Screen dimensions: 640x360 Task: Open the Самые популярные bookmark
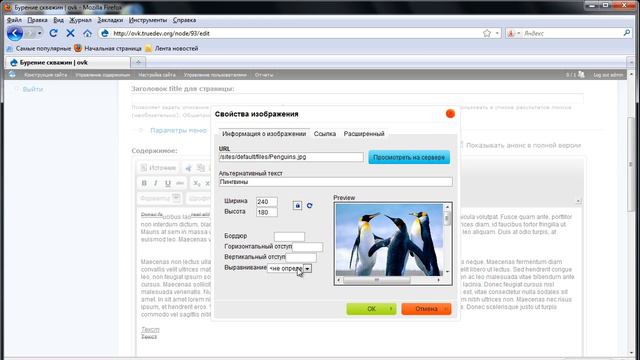click(39, 48)
